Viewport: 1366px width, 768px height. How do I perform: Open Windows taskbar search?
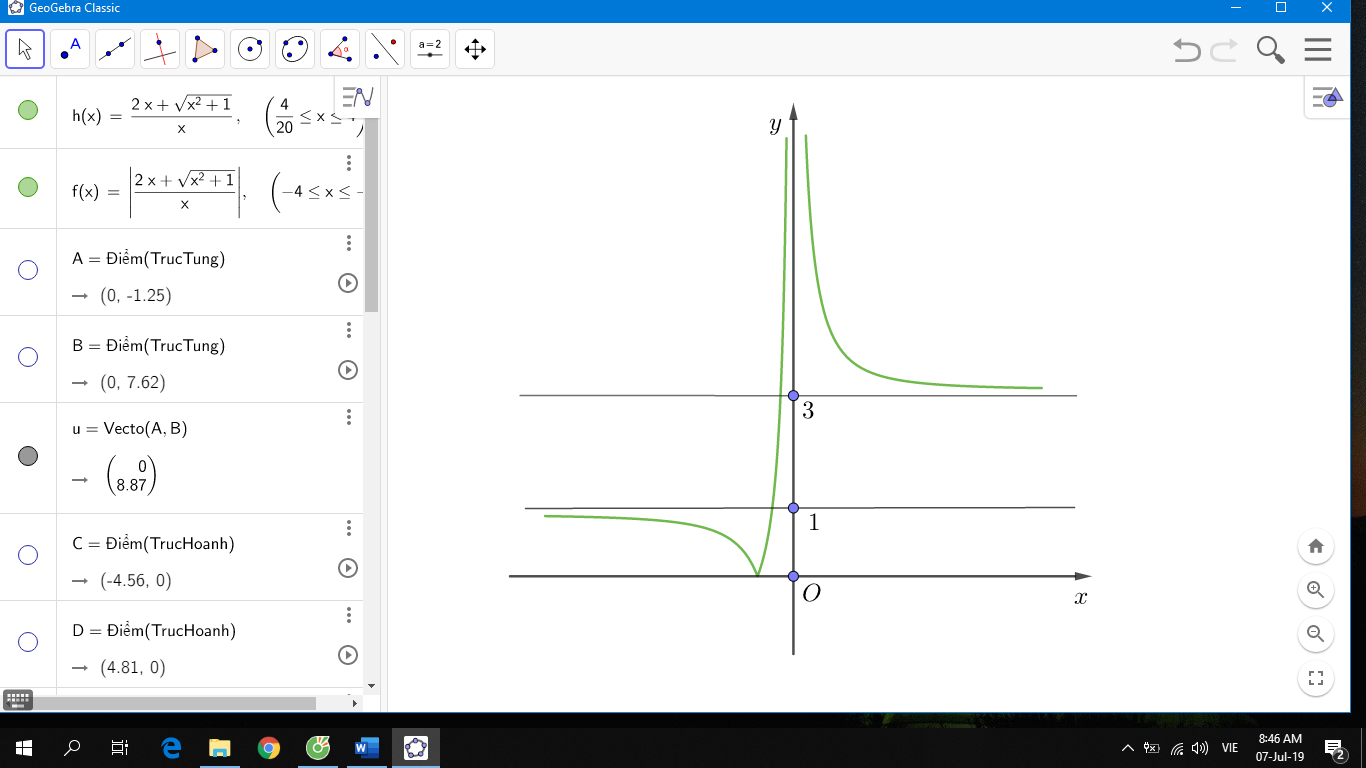click(x=72, y=747)
